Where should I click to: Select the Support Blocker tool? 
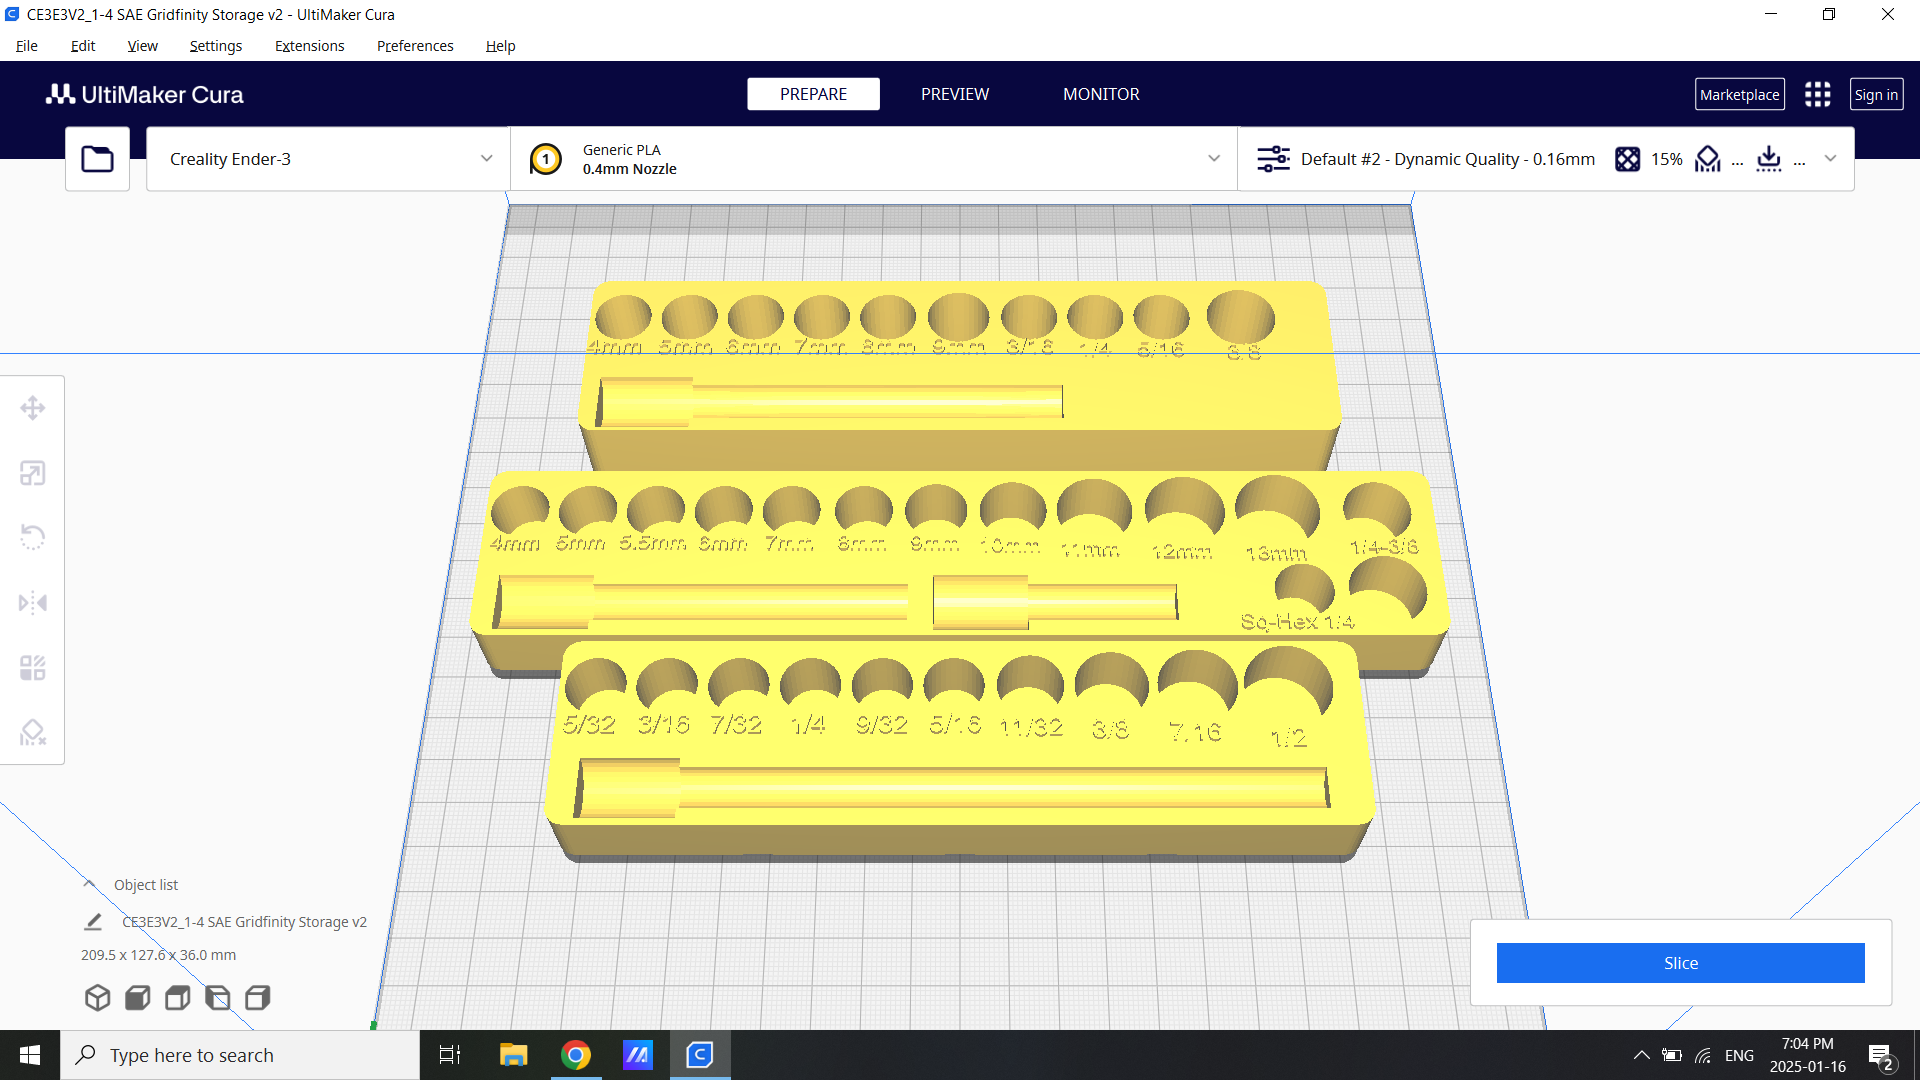click(33, 733)
